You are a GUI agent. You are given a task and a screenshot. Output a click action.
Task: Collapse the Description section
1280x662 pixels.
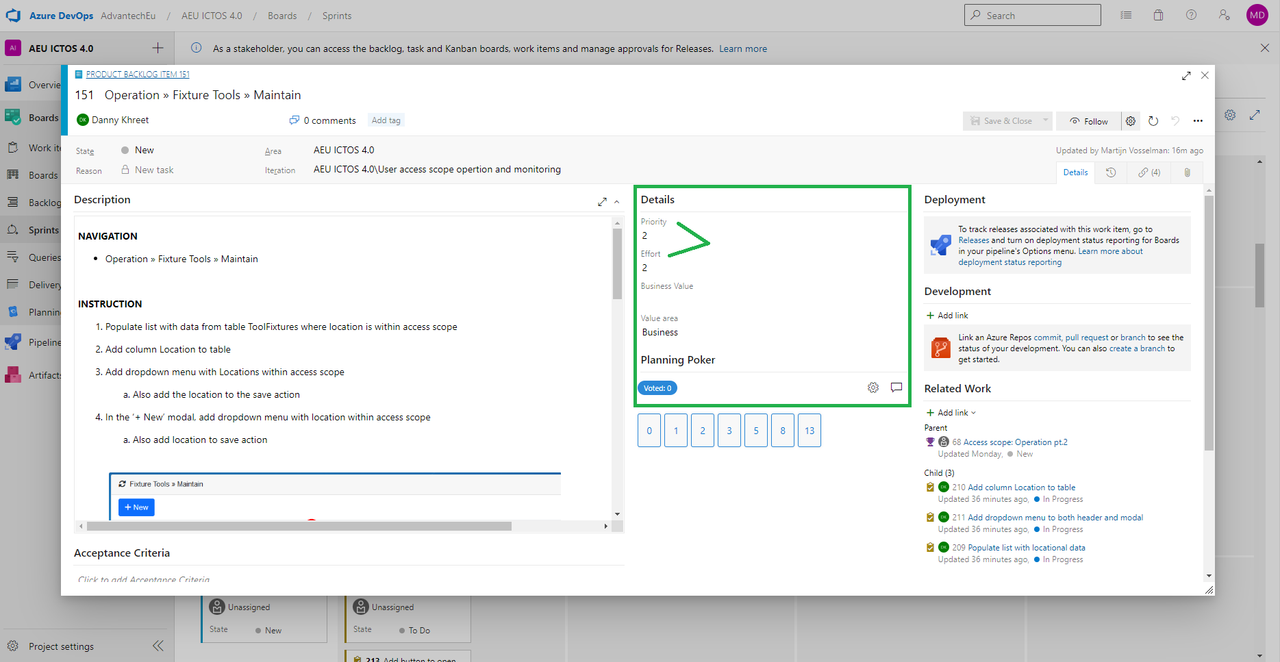616,201
